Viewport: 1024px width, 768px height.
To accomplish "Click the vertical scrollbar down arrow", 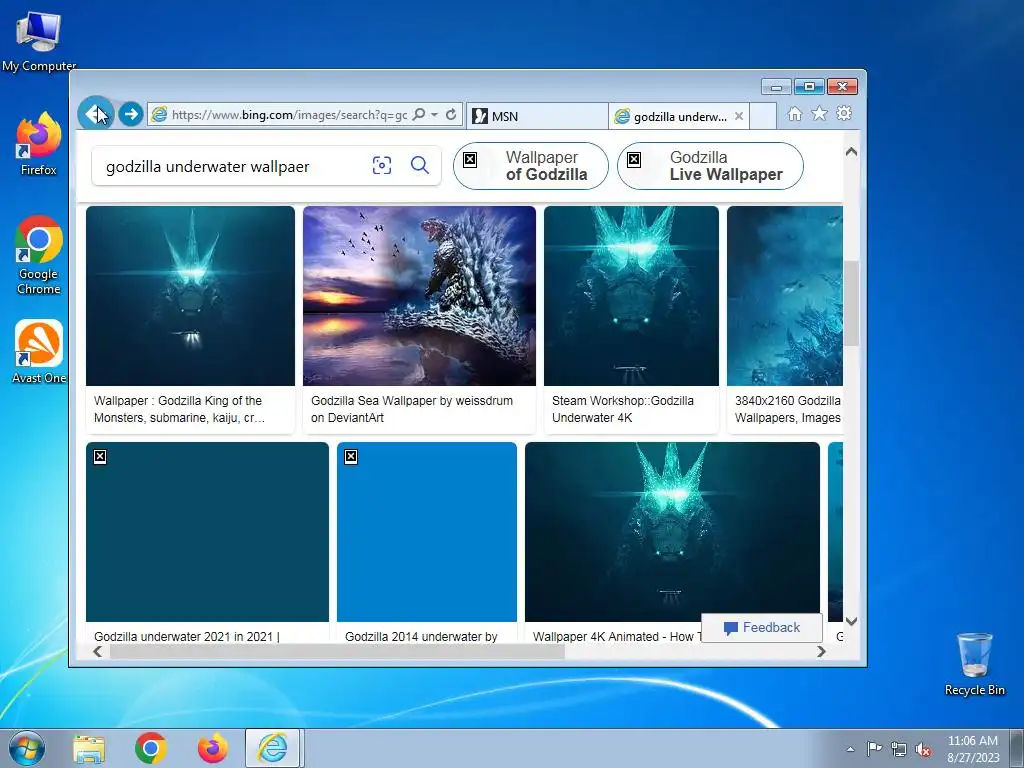I will tap(851, 621).
